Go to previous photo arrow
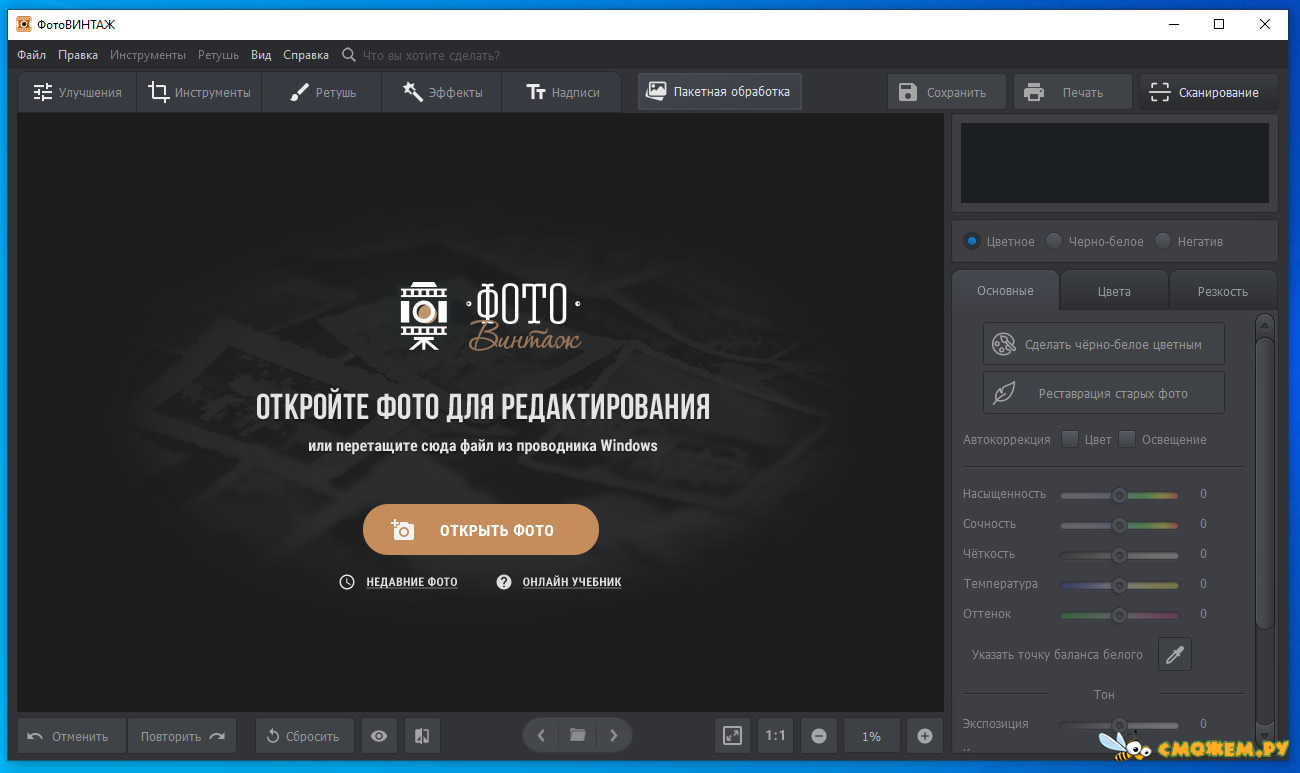Image resolution: width=1300 pixels, height=773 pixels. pyautogui.click(x=541, y=736)
